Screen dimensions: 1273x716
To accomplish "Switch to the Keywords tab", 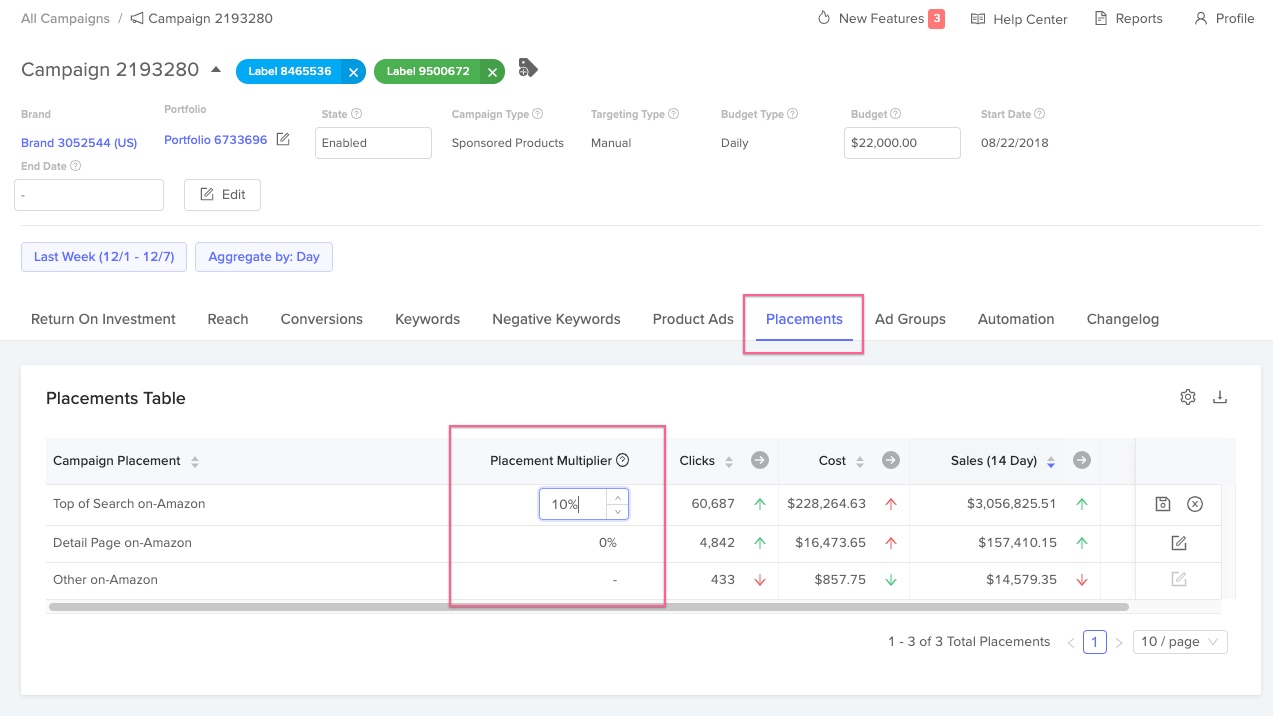I will 427,319.
